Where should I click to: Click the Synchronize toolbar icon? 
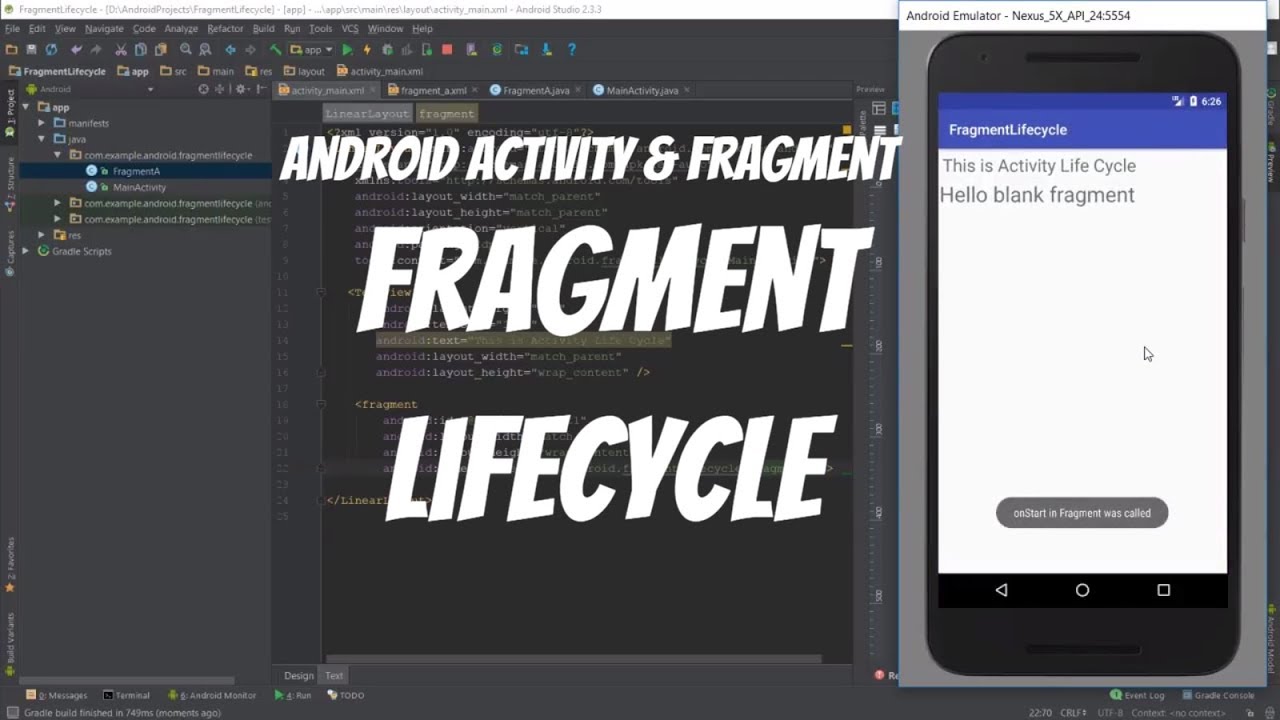pyautogui.click(x=51, y=49)
